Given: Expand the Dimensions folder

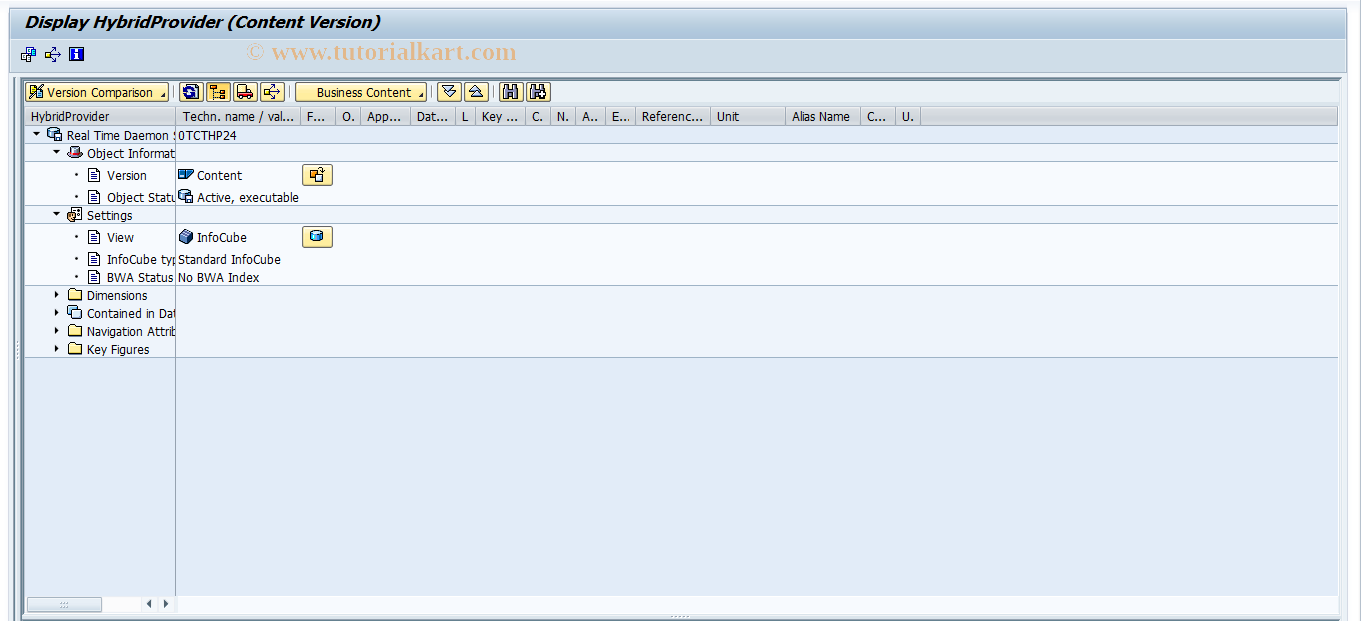Looking at the screenshot, I should coord(57,294).
